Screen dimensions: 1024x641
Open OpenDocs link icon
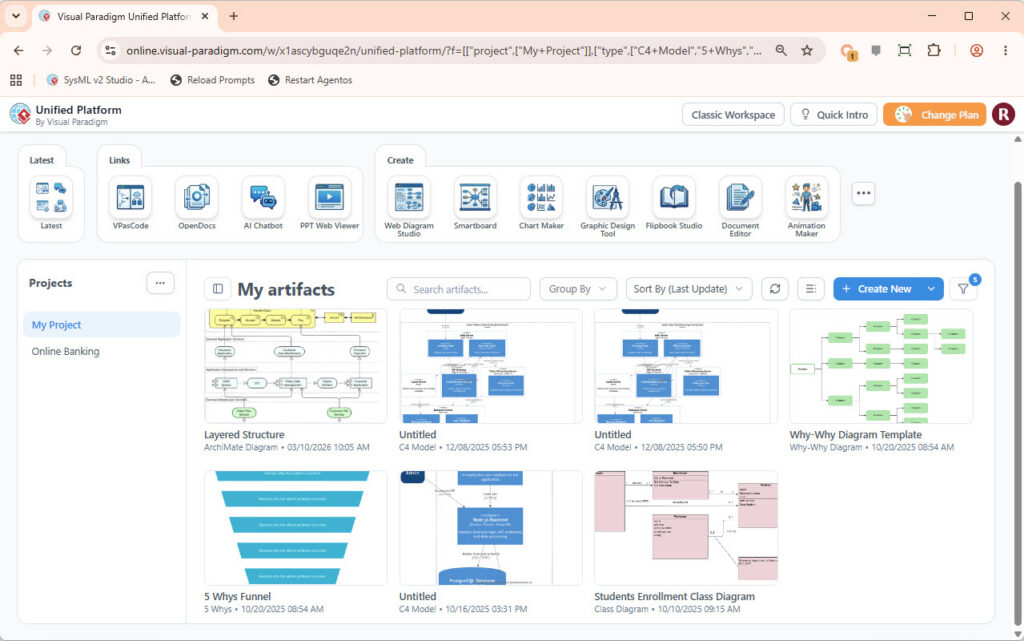point(197,197)
